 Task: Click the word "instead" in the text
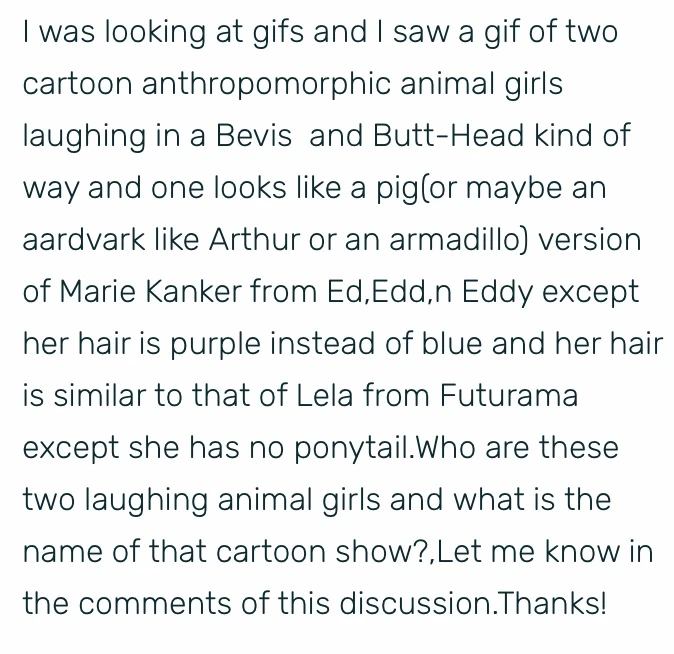click(x=325, y=344)
